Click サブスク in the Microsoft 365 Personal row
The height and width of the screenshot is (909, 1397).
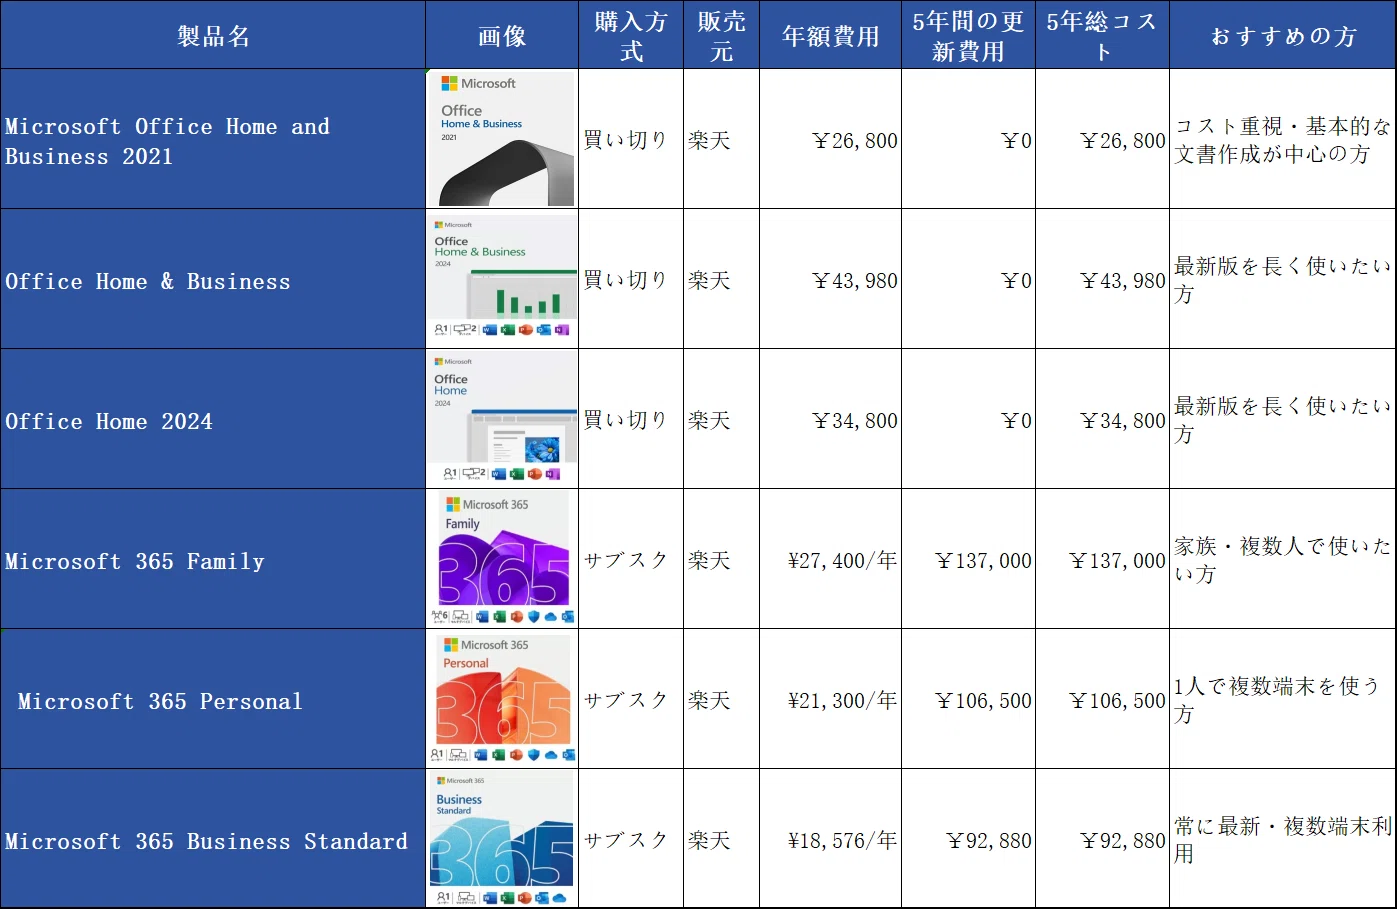click(625, 700)
